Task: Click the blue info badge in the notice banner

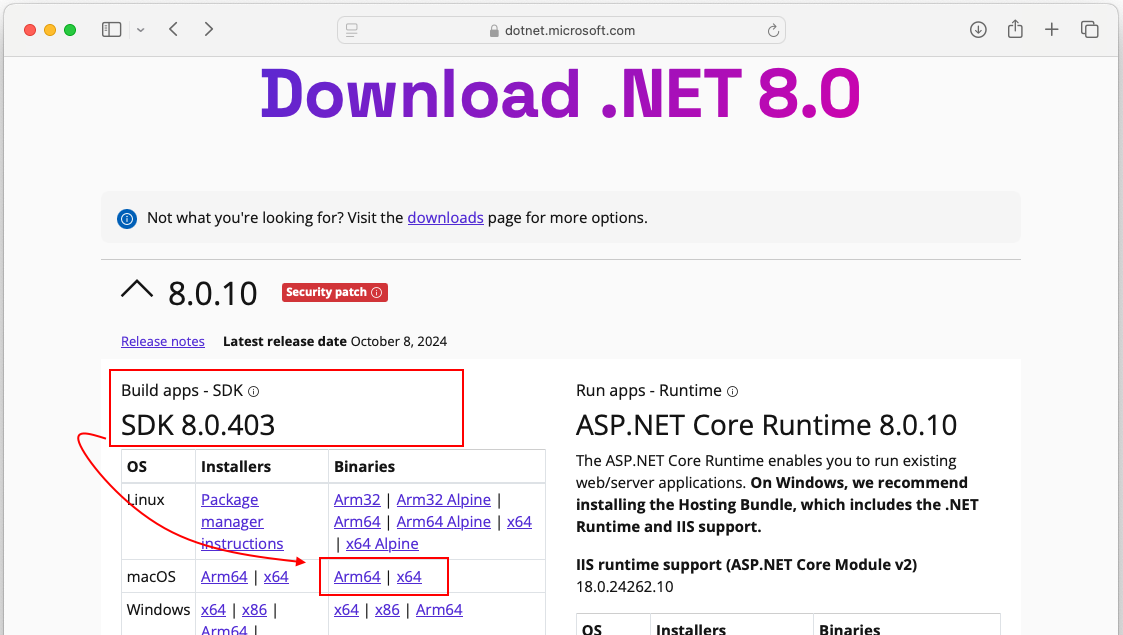Action: [x=126, y=217]
